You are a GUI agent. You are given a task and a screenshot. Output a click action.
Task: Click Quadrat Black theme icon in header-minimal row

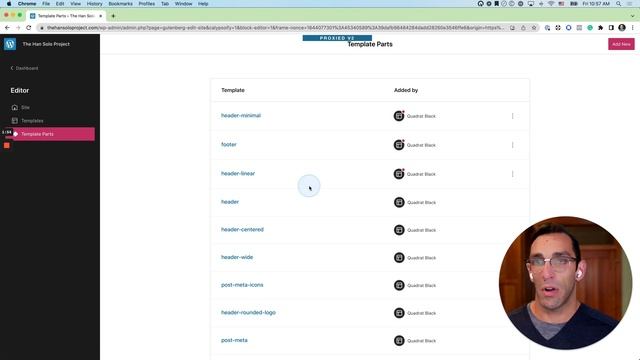[x=399, y=116]
